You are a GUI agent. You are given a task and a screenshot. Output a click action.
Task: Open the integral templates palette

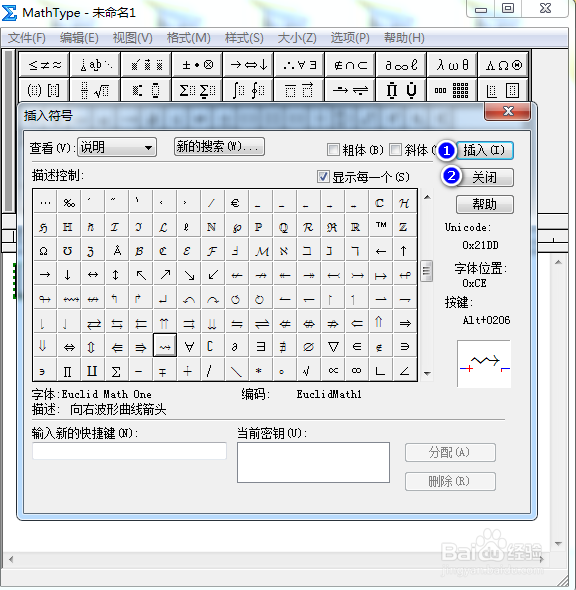[x=248, y=90]
